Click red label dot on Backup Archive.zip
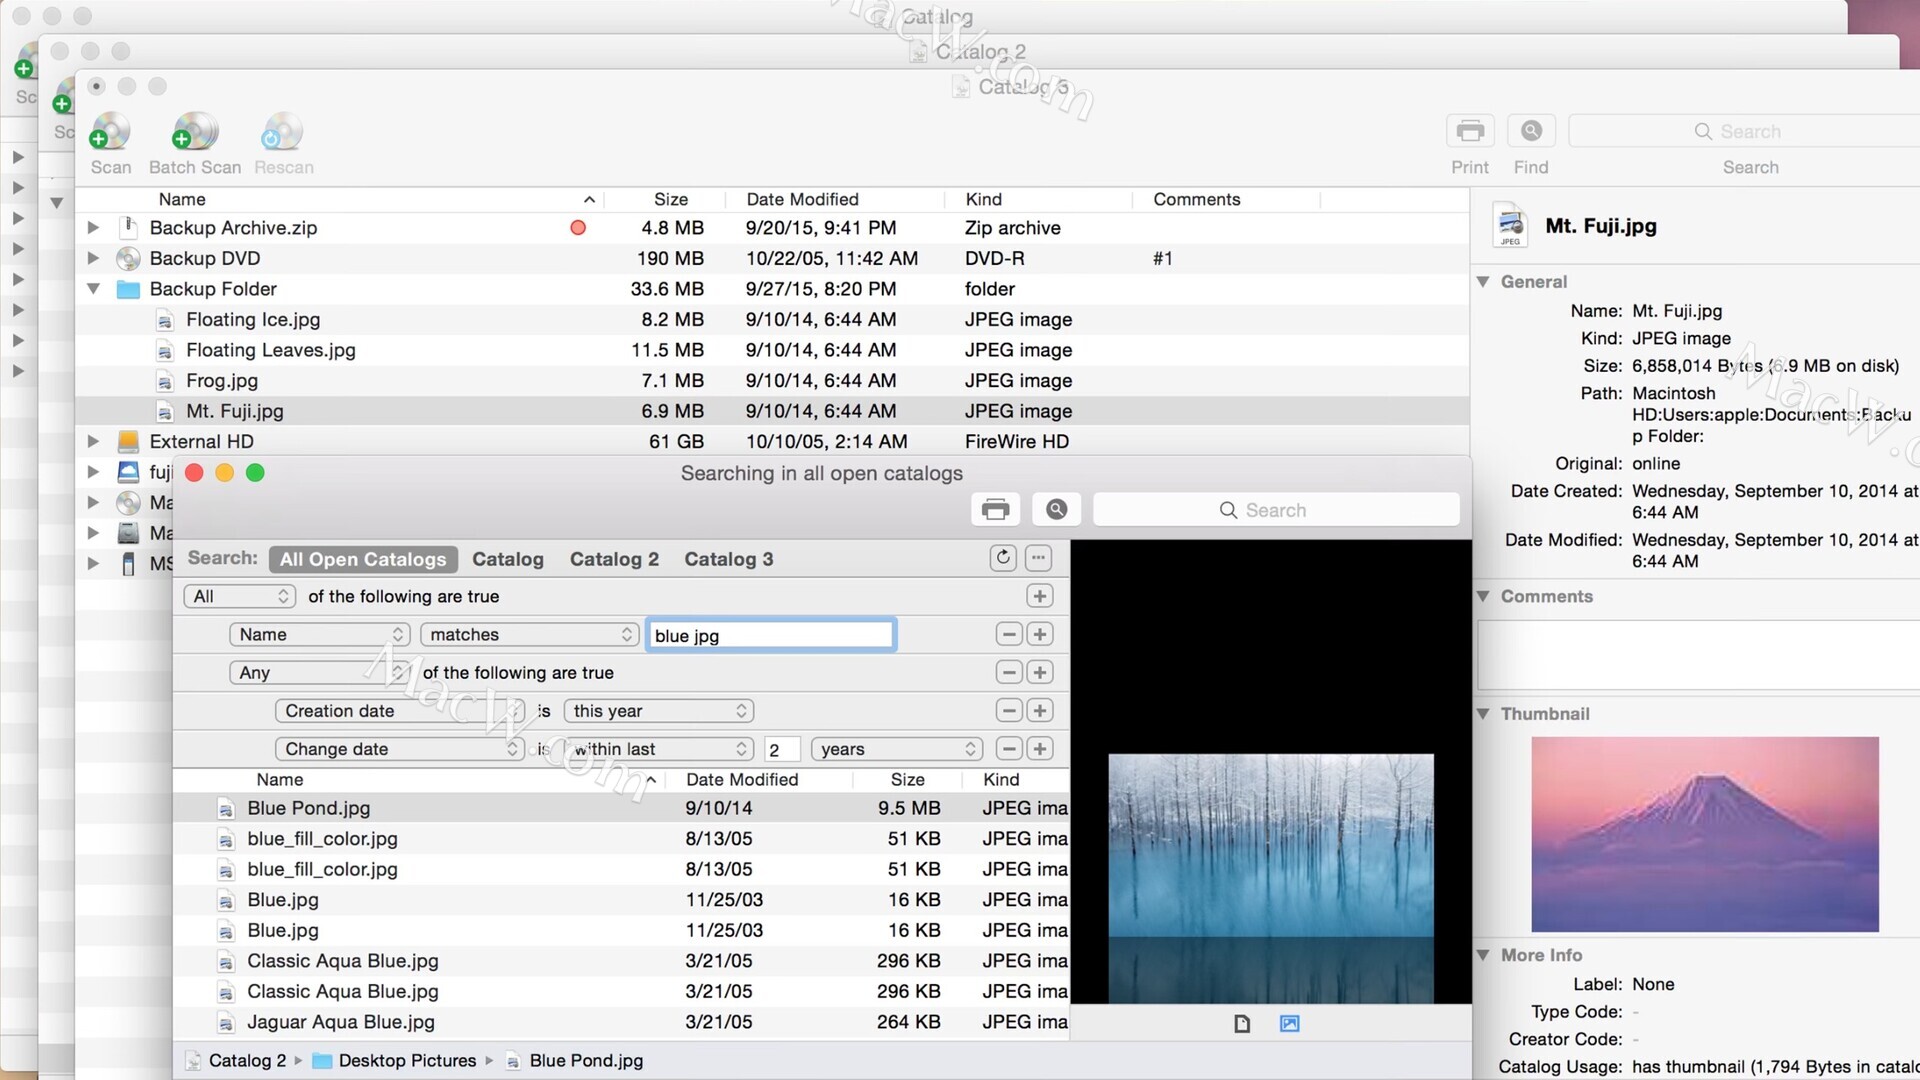 tap(578, 228)
